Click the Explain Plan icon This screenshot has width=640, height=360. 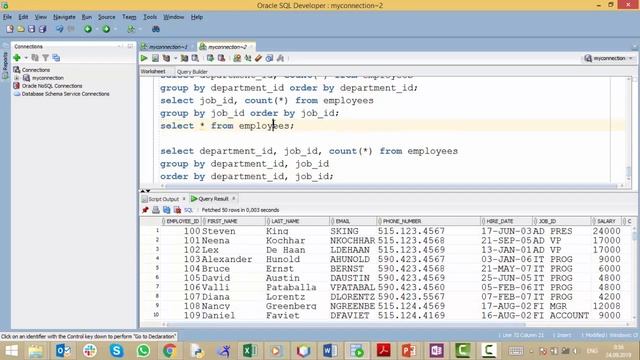coord(166,58)
